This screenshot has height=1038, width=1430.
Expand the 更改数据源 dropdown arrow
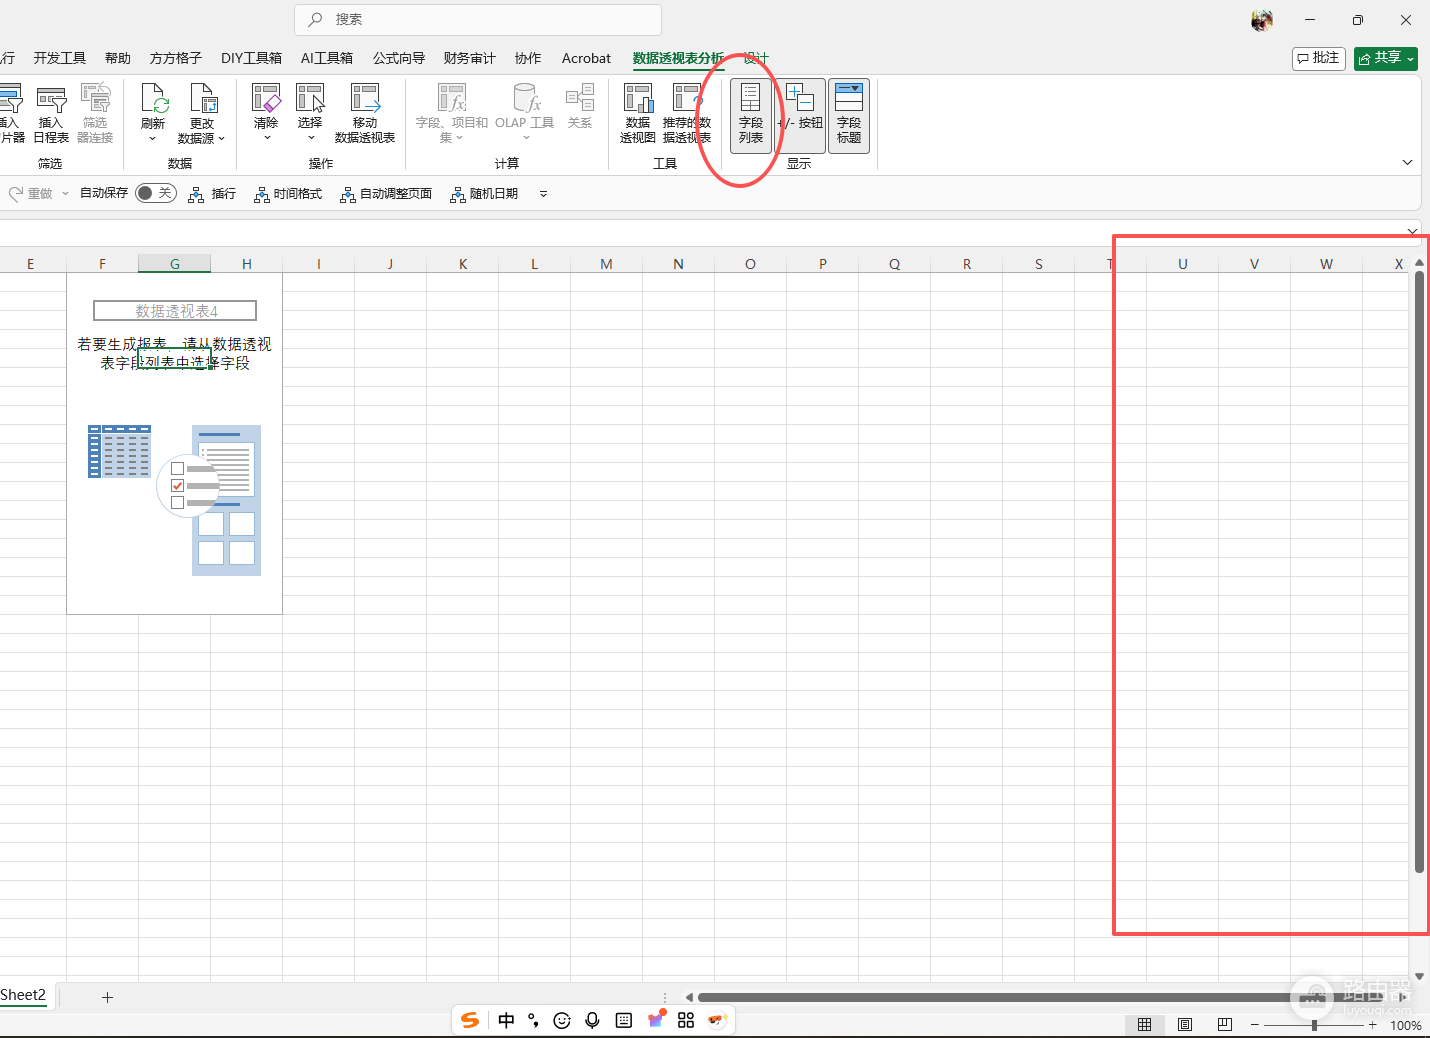[222, 139]
